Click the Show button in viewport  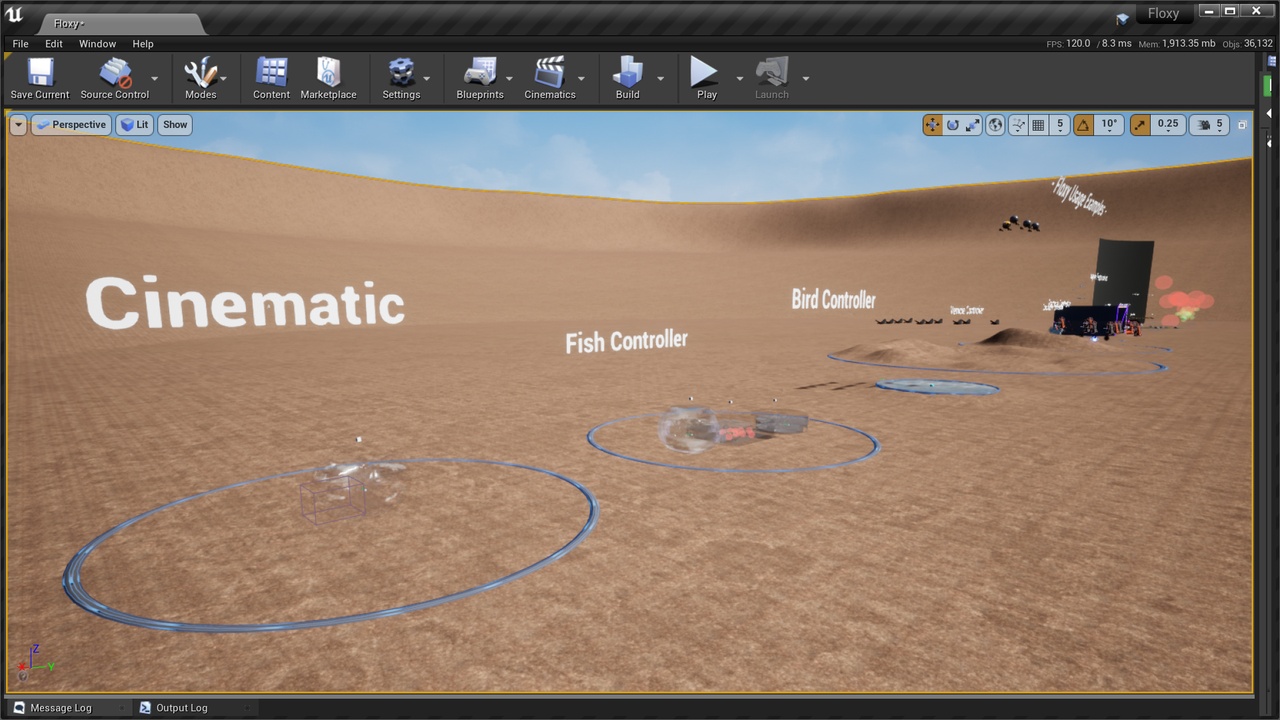point(175,125)
